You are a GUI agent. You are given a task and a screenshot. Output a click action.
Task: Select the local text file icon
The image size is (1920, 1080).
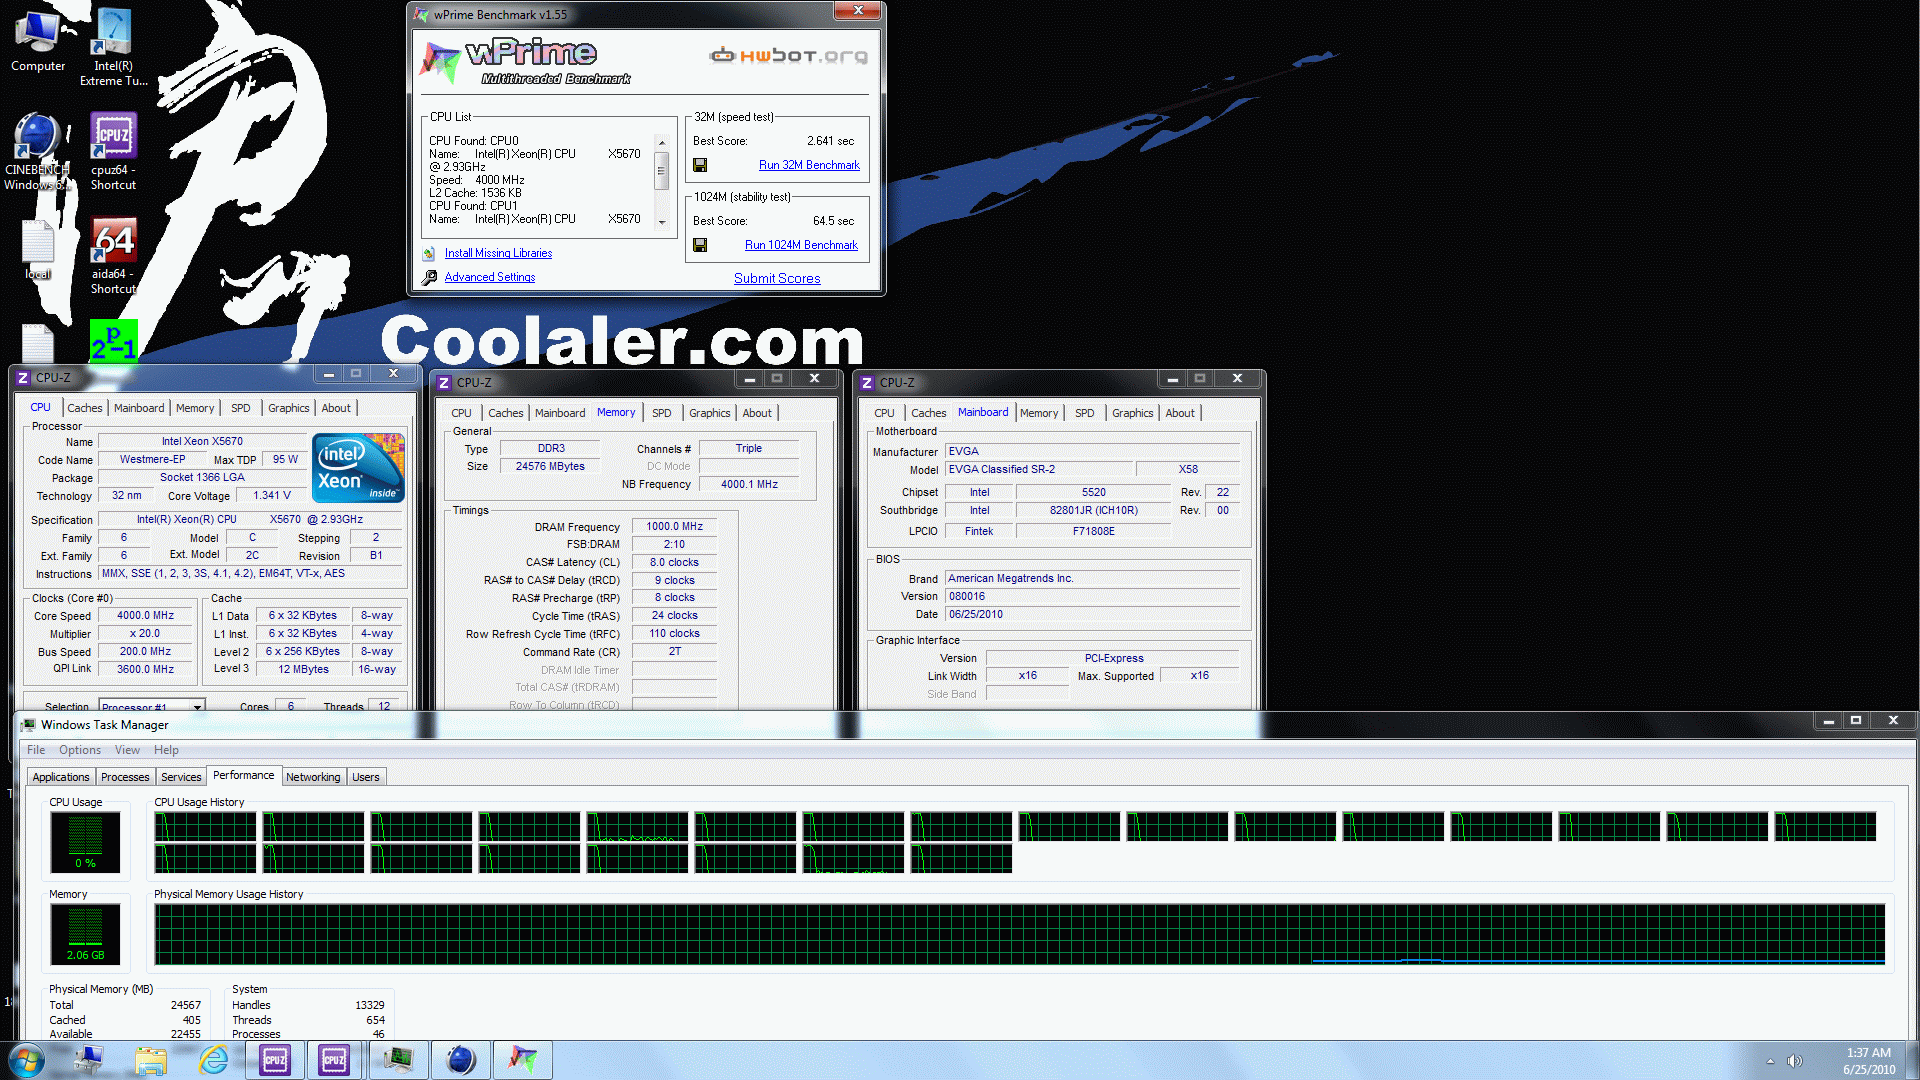[38, 250]
